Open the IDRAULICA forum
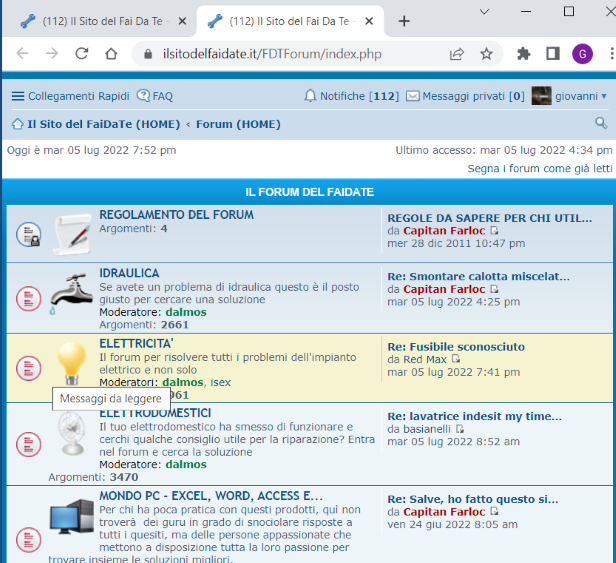 [x=129, y=273]
